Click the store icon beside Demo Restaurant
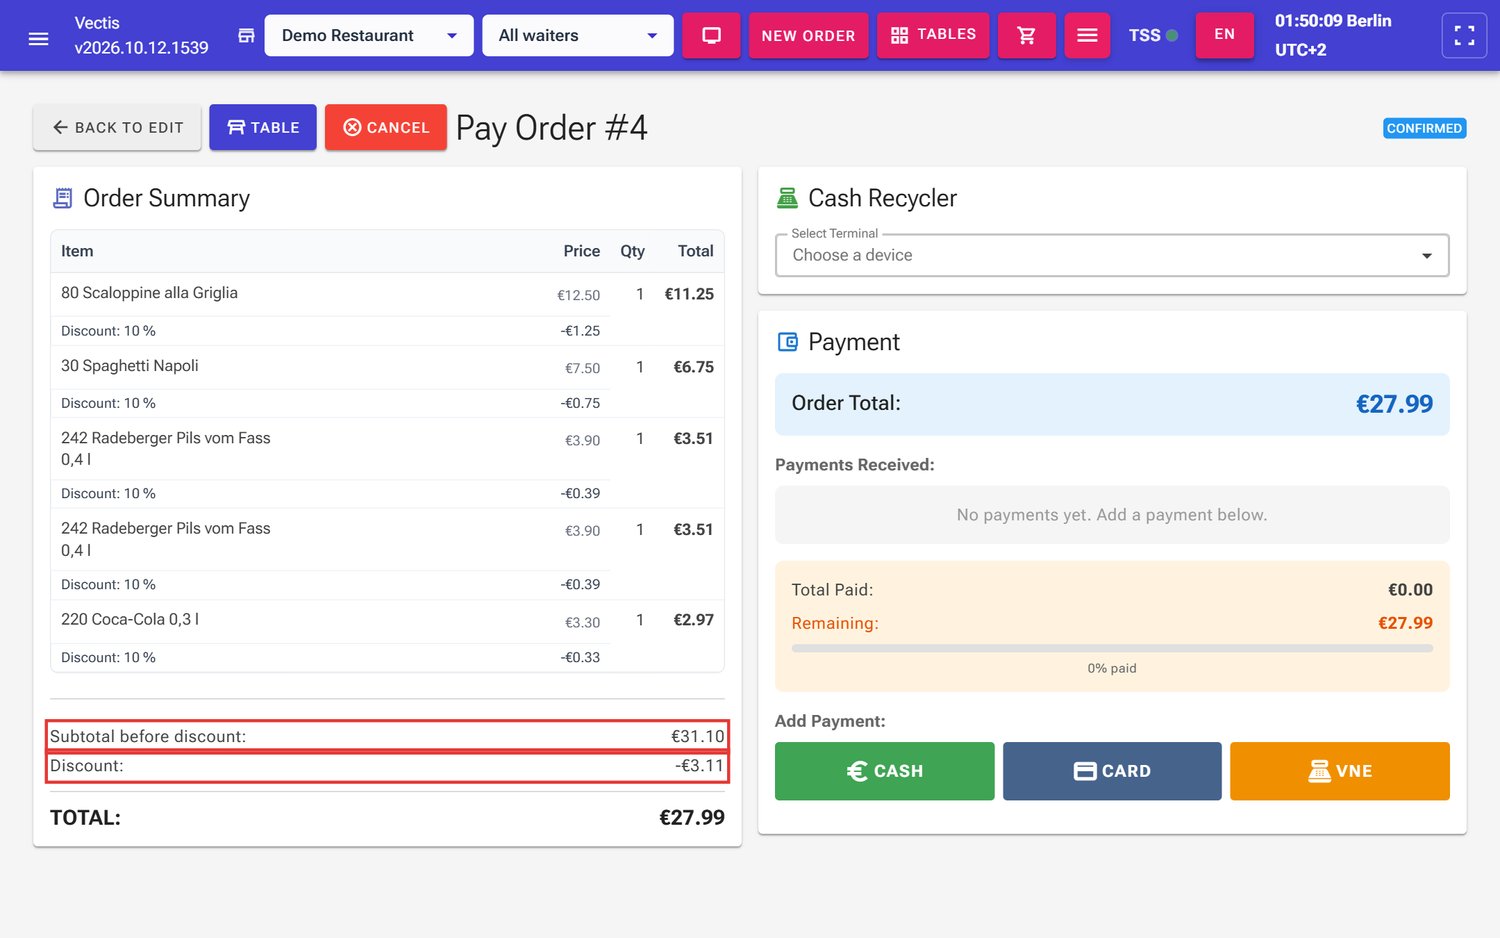Viewport: 1500px width, 938px height. (x=246, y=36)
